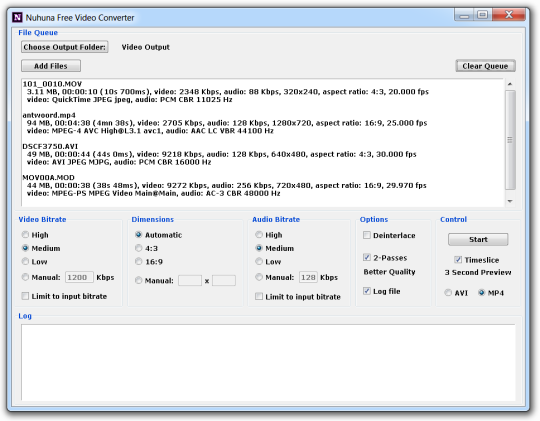Click the scroll down arrow in file queue
Image resolution: width=540 pixels, height=421 pixels.
[510, 201]
